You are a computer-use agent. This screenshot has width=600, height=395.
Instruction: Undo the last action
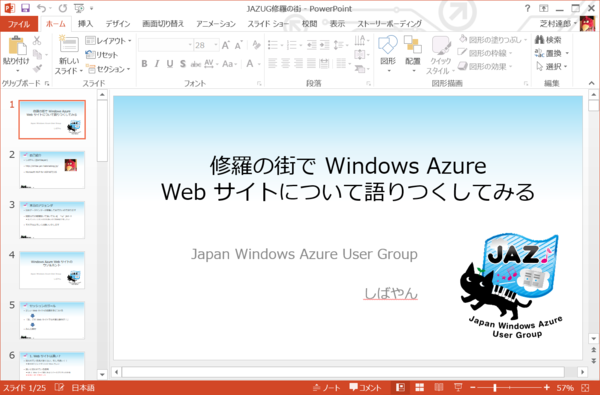tap(42, 8)
